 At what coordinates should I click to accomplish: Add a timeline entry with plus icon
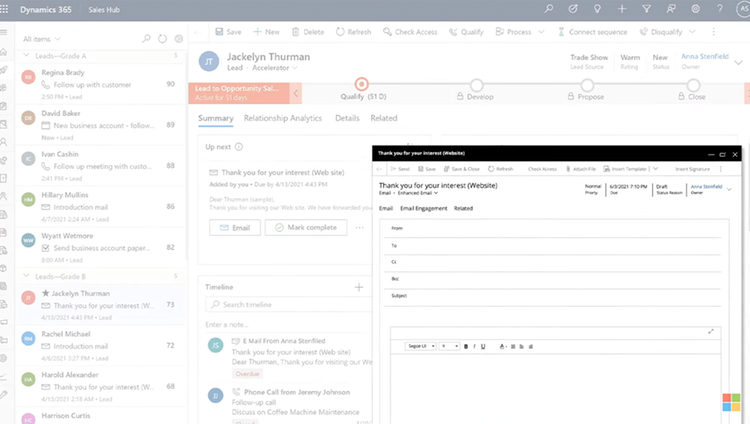pyautogui.click(x=359, y=287)
